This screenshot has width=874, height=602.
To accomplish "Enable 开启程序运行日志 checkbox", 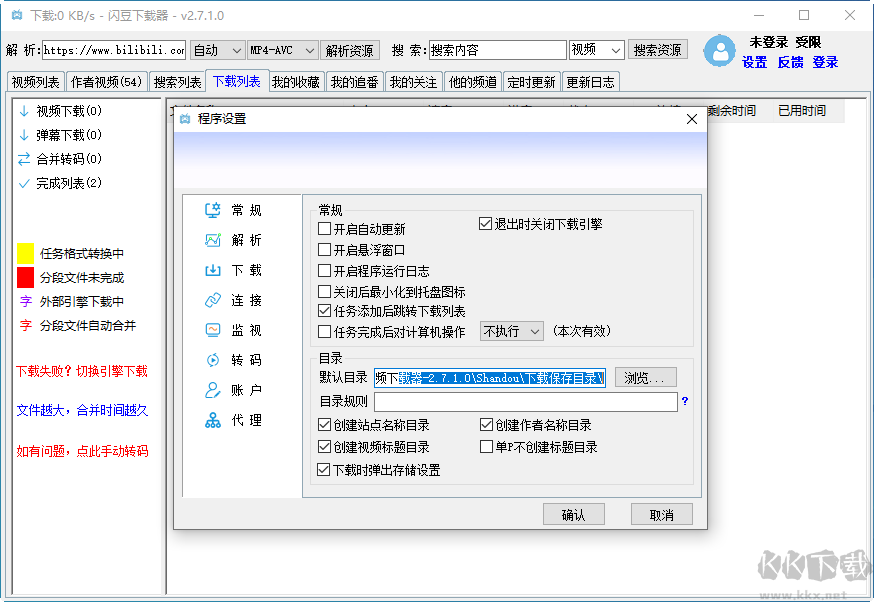I will (324, 271).
